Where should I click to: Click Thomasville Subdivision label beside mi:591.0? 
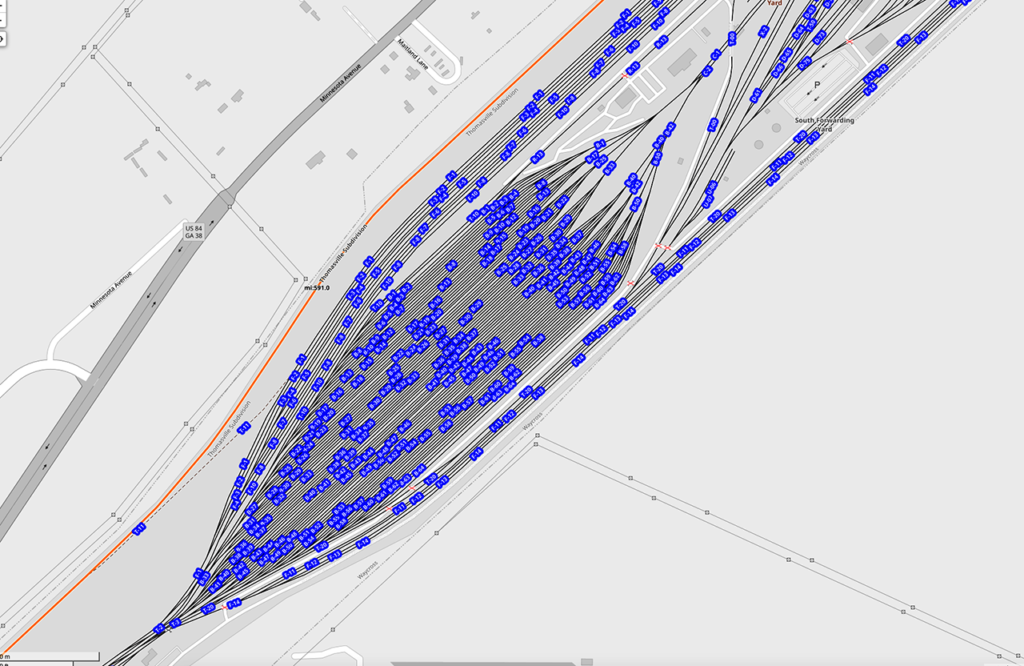pyautogui.click(x=343, y=257)
